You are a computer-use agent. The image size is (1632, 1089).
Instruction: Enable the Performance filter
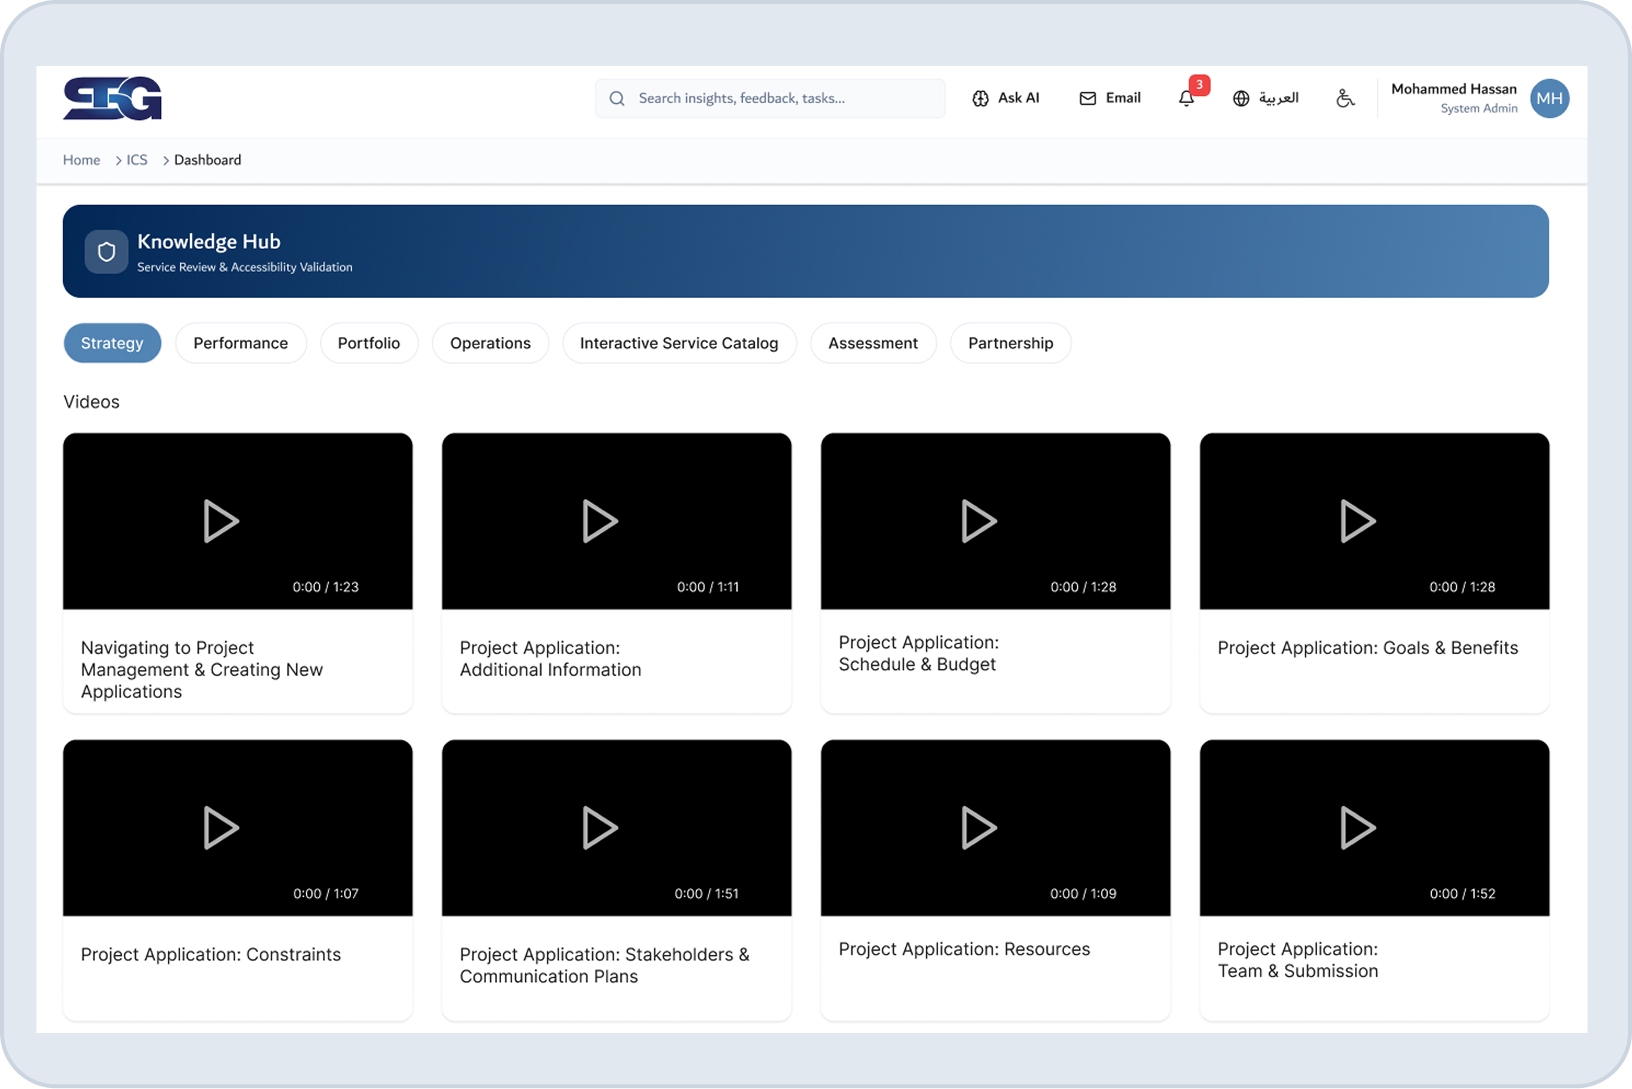(240, 343)
